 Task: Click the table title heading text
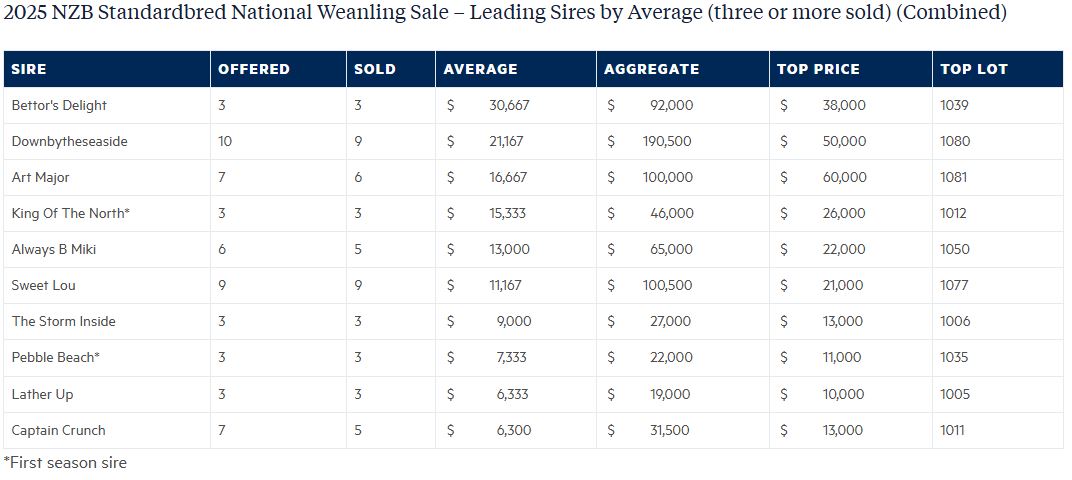pyautogui.click(x=505, y=13)
